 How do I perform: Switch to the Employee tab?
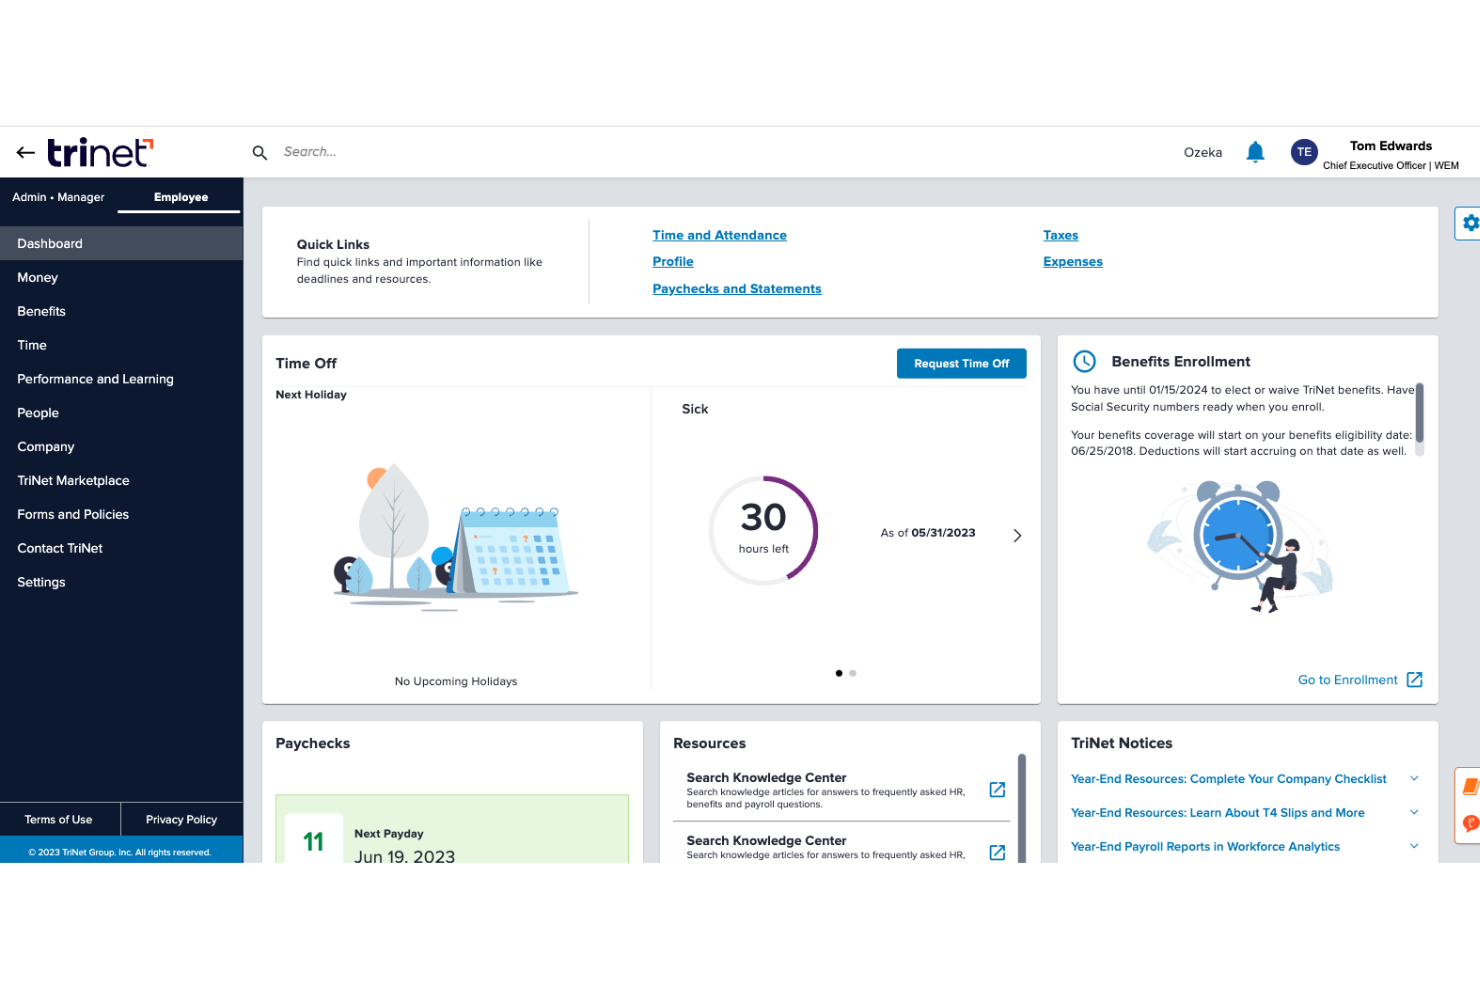180,197
